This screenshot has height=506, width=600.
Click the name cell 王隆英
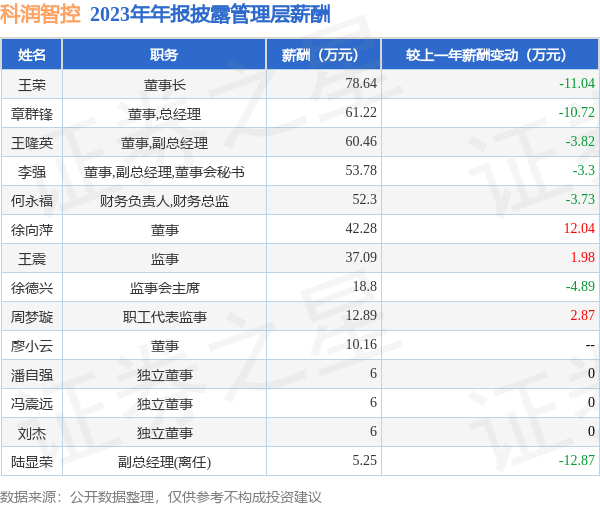[x=32, y=143]
